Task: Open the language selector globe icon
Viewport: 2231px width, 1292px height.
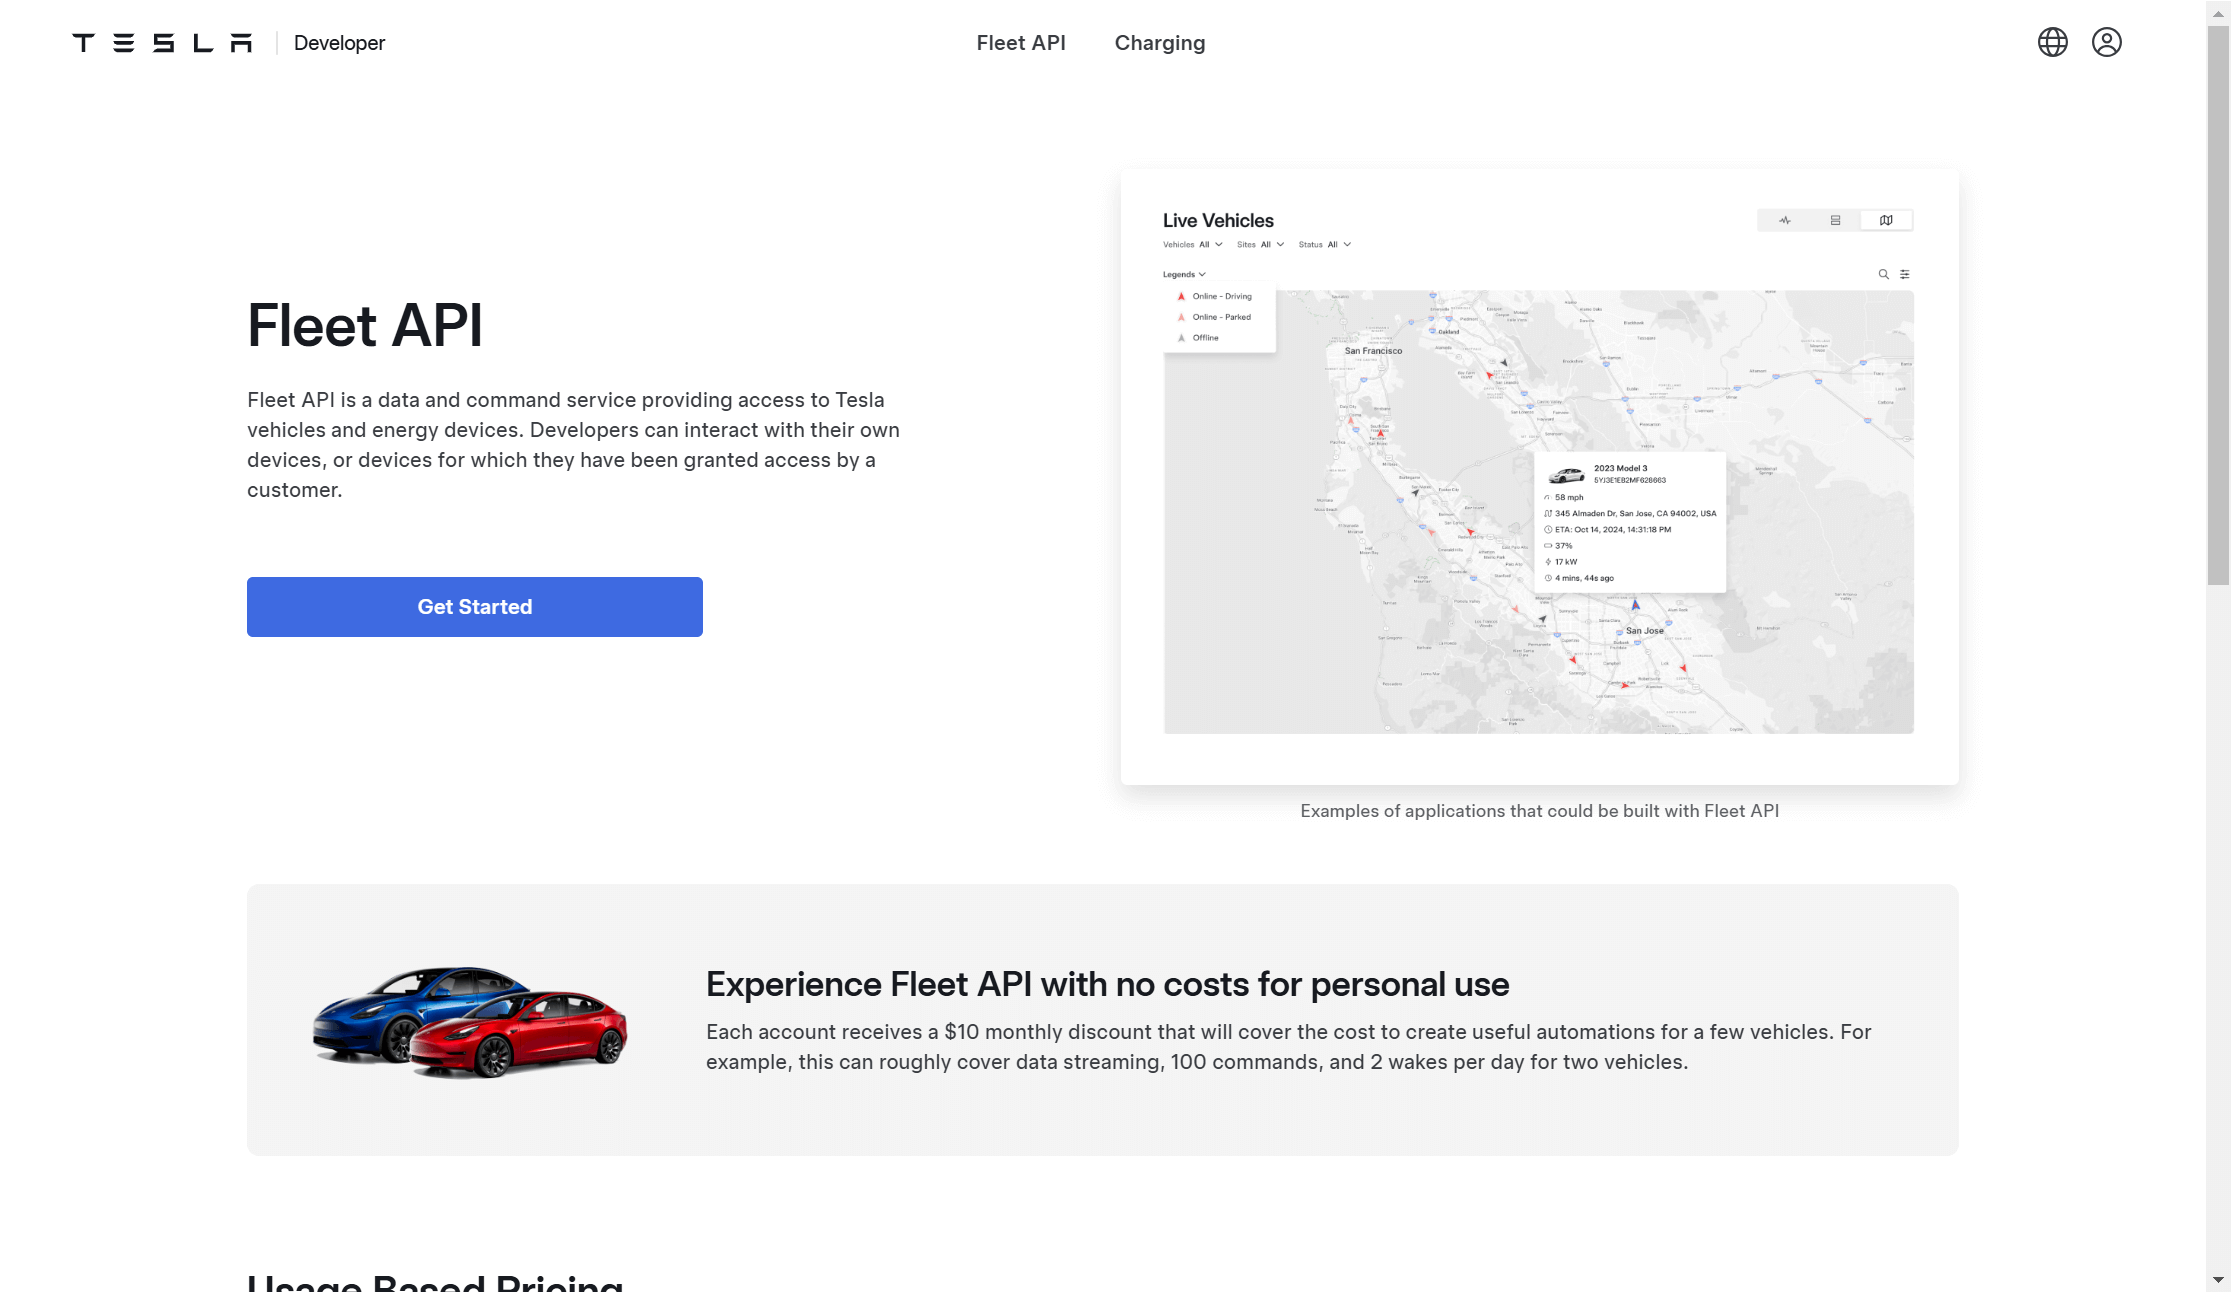Action: pyautogui.click(x=2052, y=42)
